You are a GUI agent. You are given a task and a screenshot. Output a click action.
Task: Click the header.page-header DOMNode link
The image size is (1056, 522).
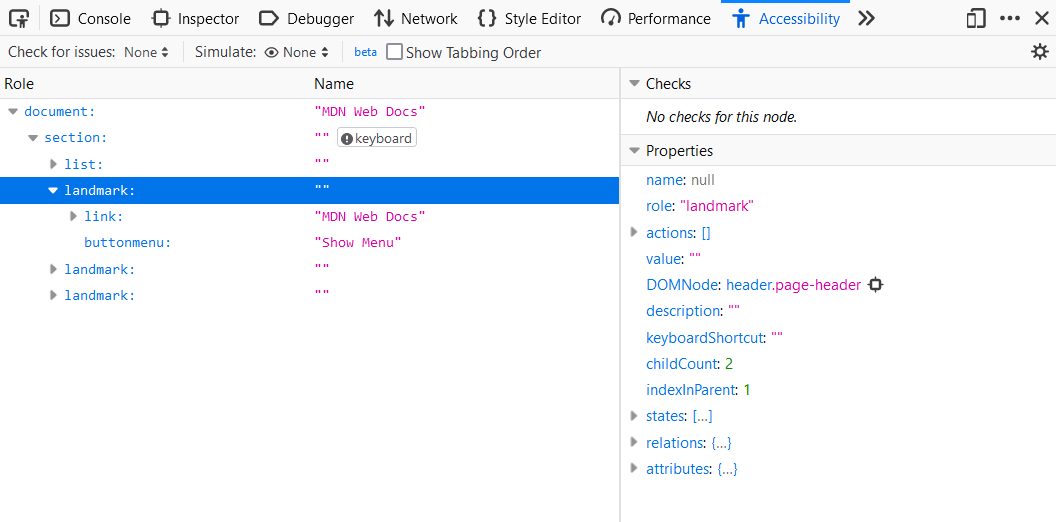coord(793,285)
